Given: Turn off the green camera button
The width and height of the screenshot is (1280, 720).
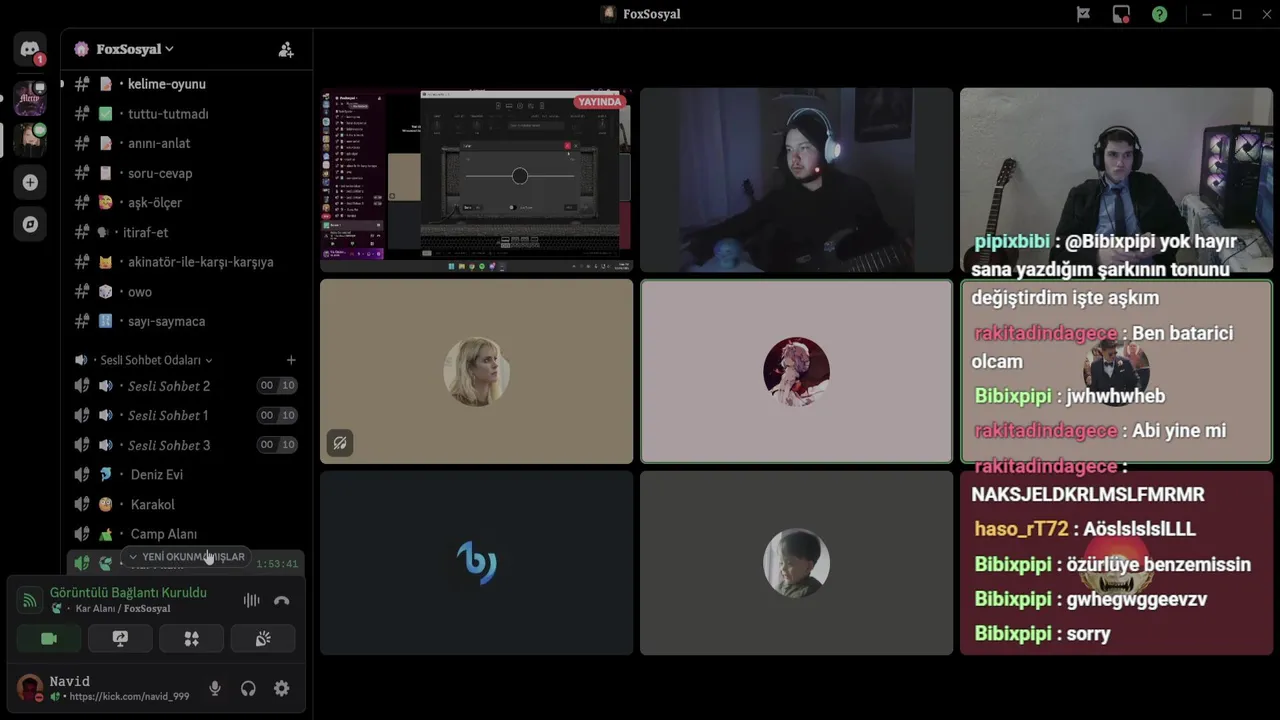Looking at the screenshot, I should click(49, 638).
